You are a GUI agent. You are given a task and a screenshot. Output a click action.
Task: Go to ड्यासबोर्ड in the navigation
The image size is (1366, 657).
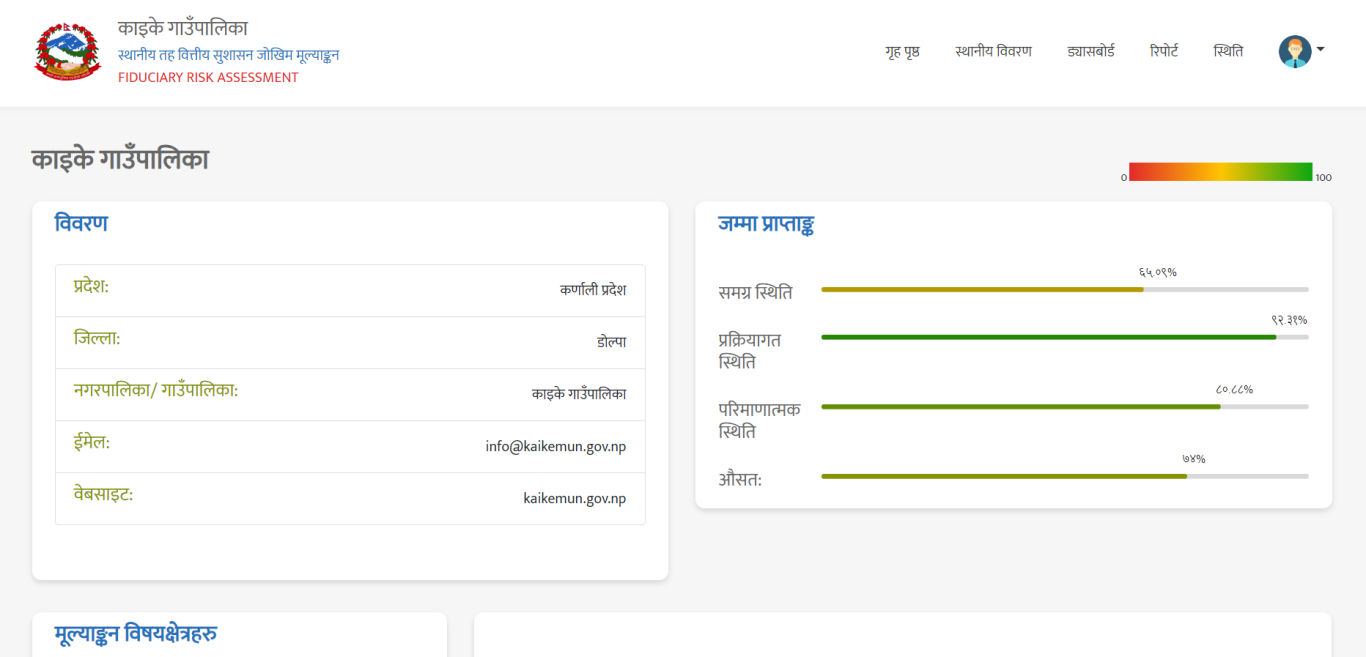1091,51
